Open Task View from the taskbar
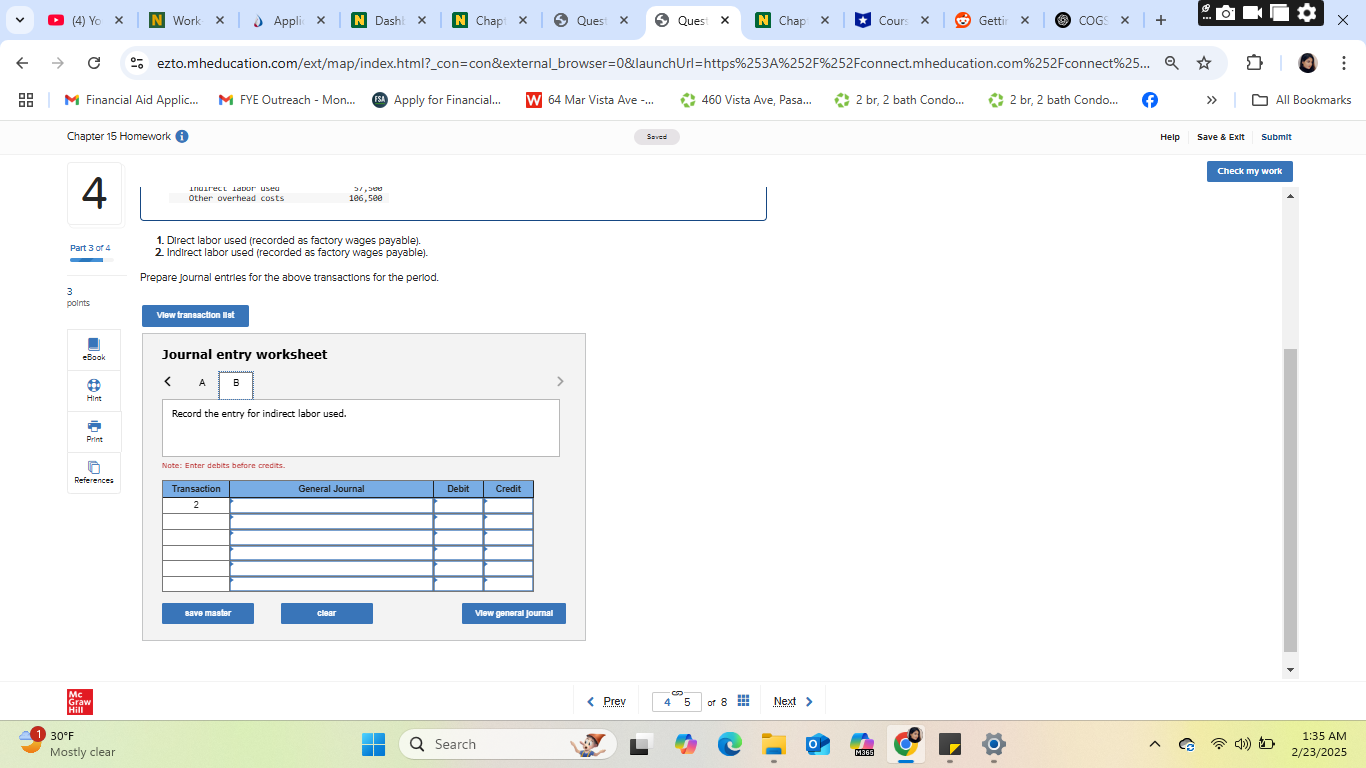Screen dimensions: 1366x768 click(640, 744)
